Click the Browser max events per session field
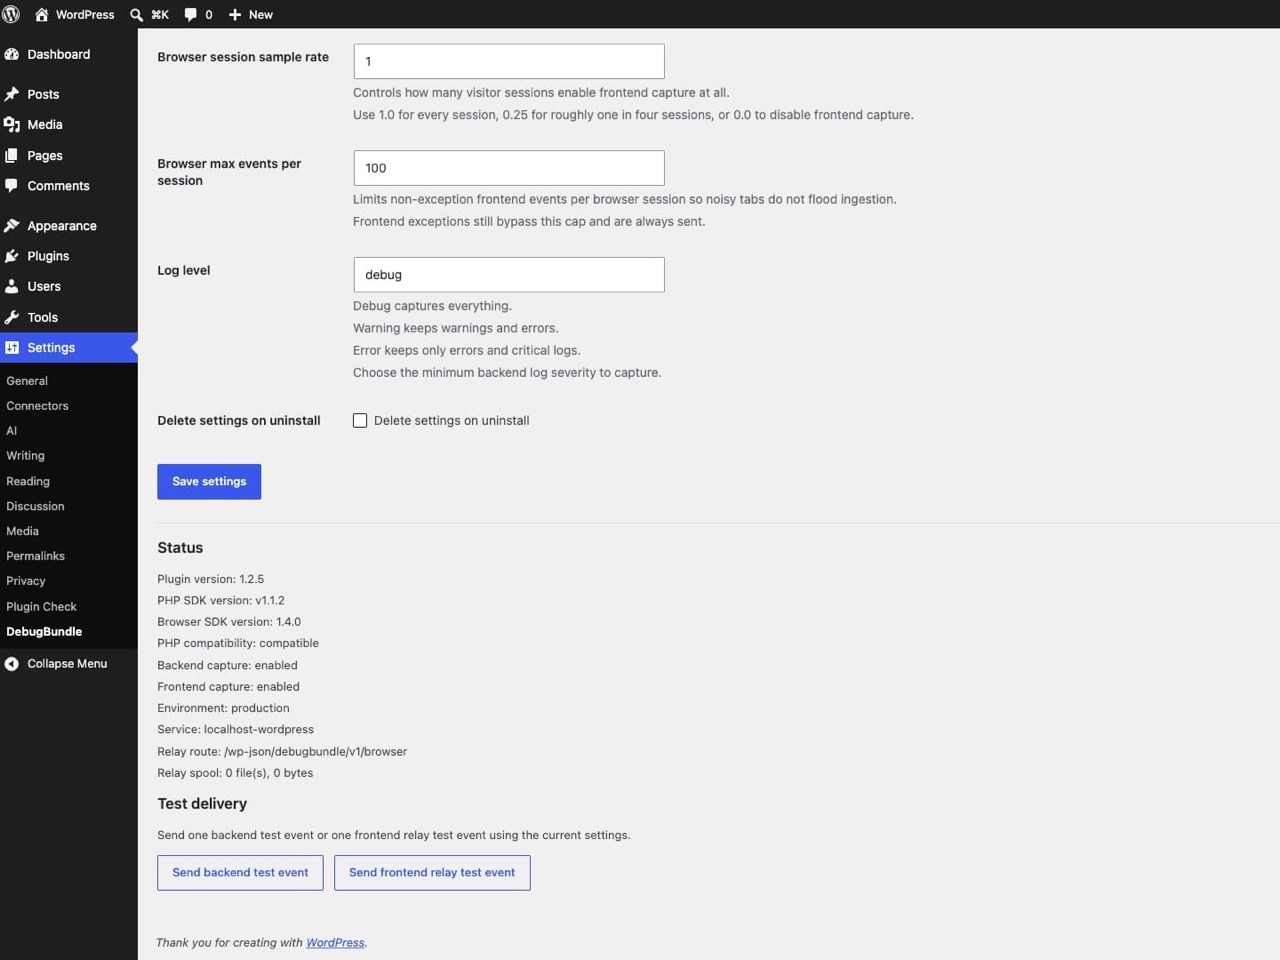This screenshot has width=1280, height=960. [x=509, y=168]
